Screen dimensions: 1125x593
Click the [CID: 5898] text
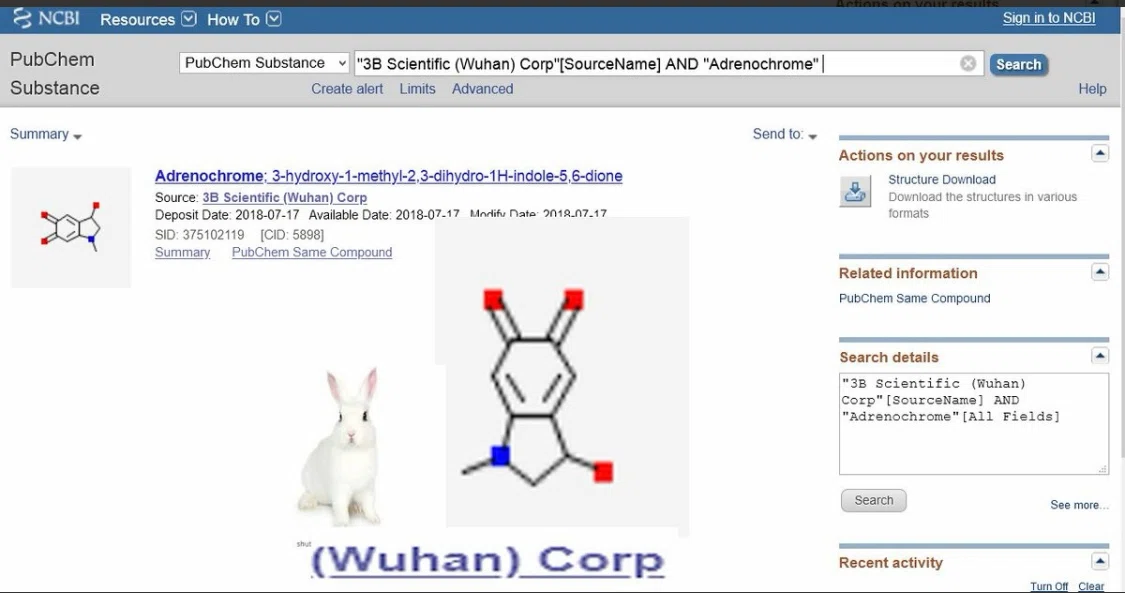coord(292,234)
